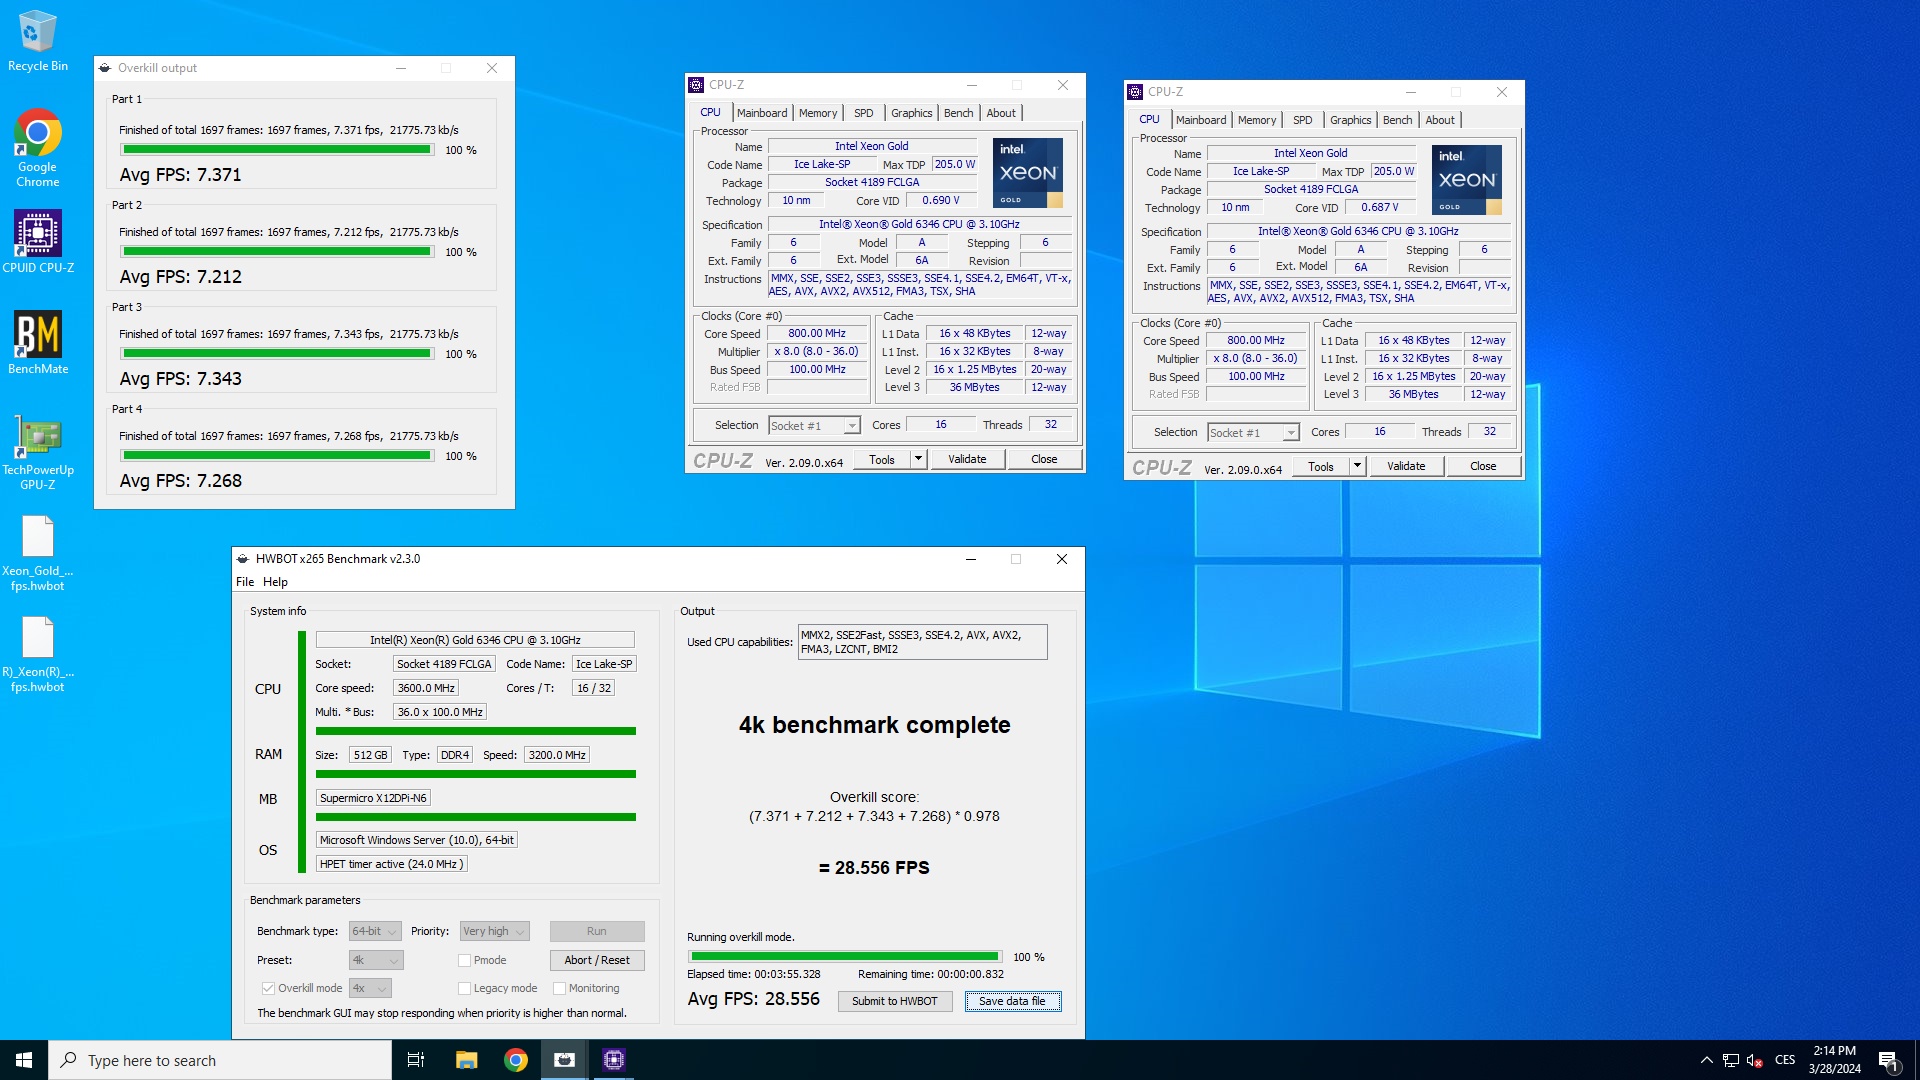This screenshot has height=1080, width=1920.
Task: Open the Help menu in HWBOT
Action: pyautogui.click(x=275, y=582)
